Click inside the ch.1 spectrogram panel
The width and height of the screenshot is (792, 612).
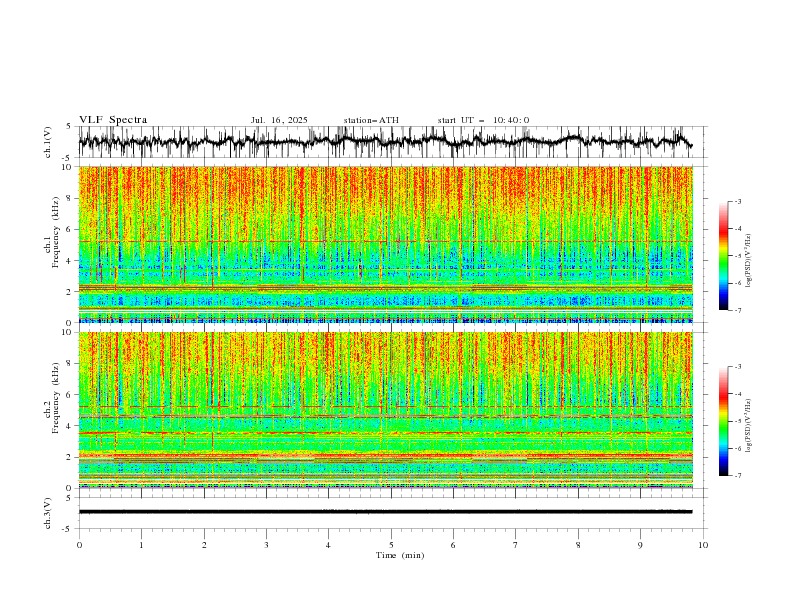[386, 244]
